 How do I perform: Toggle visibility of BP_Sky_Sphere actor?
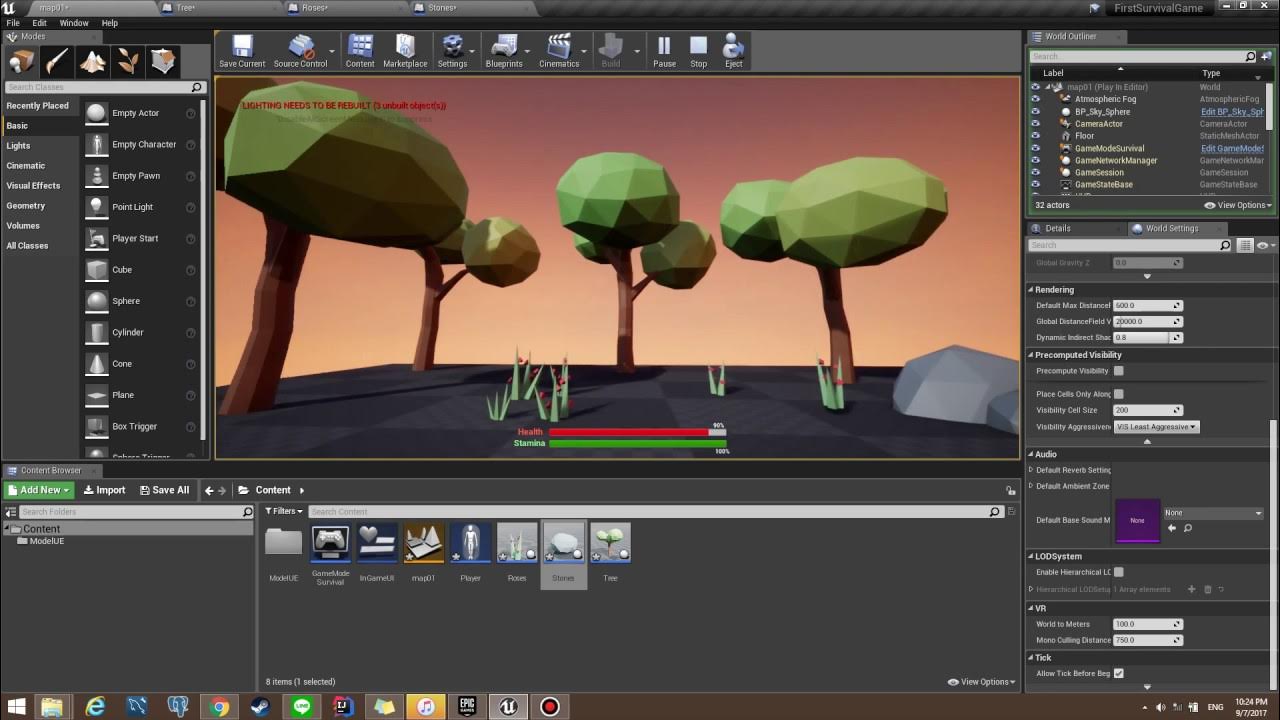click(1035, 111)
